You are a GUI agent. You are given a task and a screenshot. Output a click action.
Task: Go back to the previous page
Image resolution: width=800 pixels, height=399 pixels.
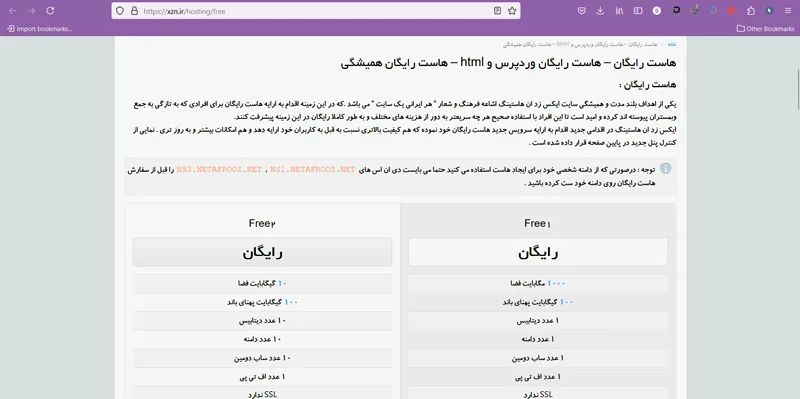click(x=13, y=11)
